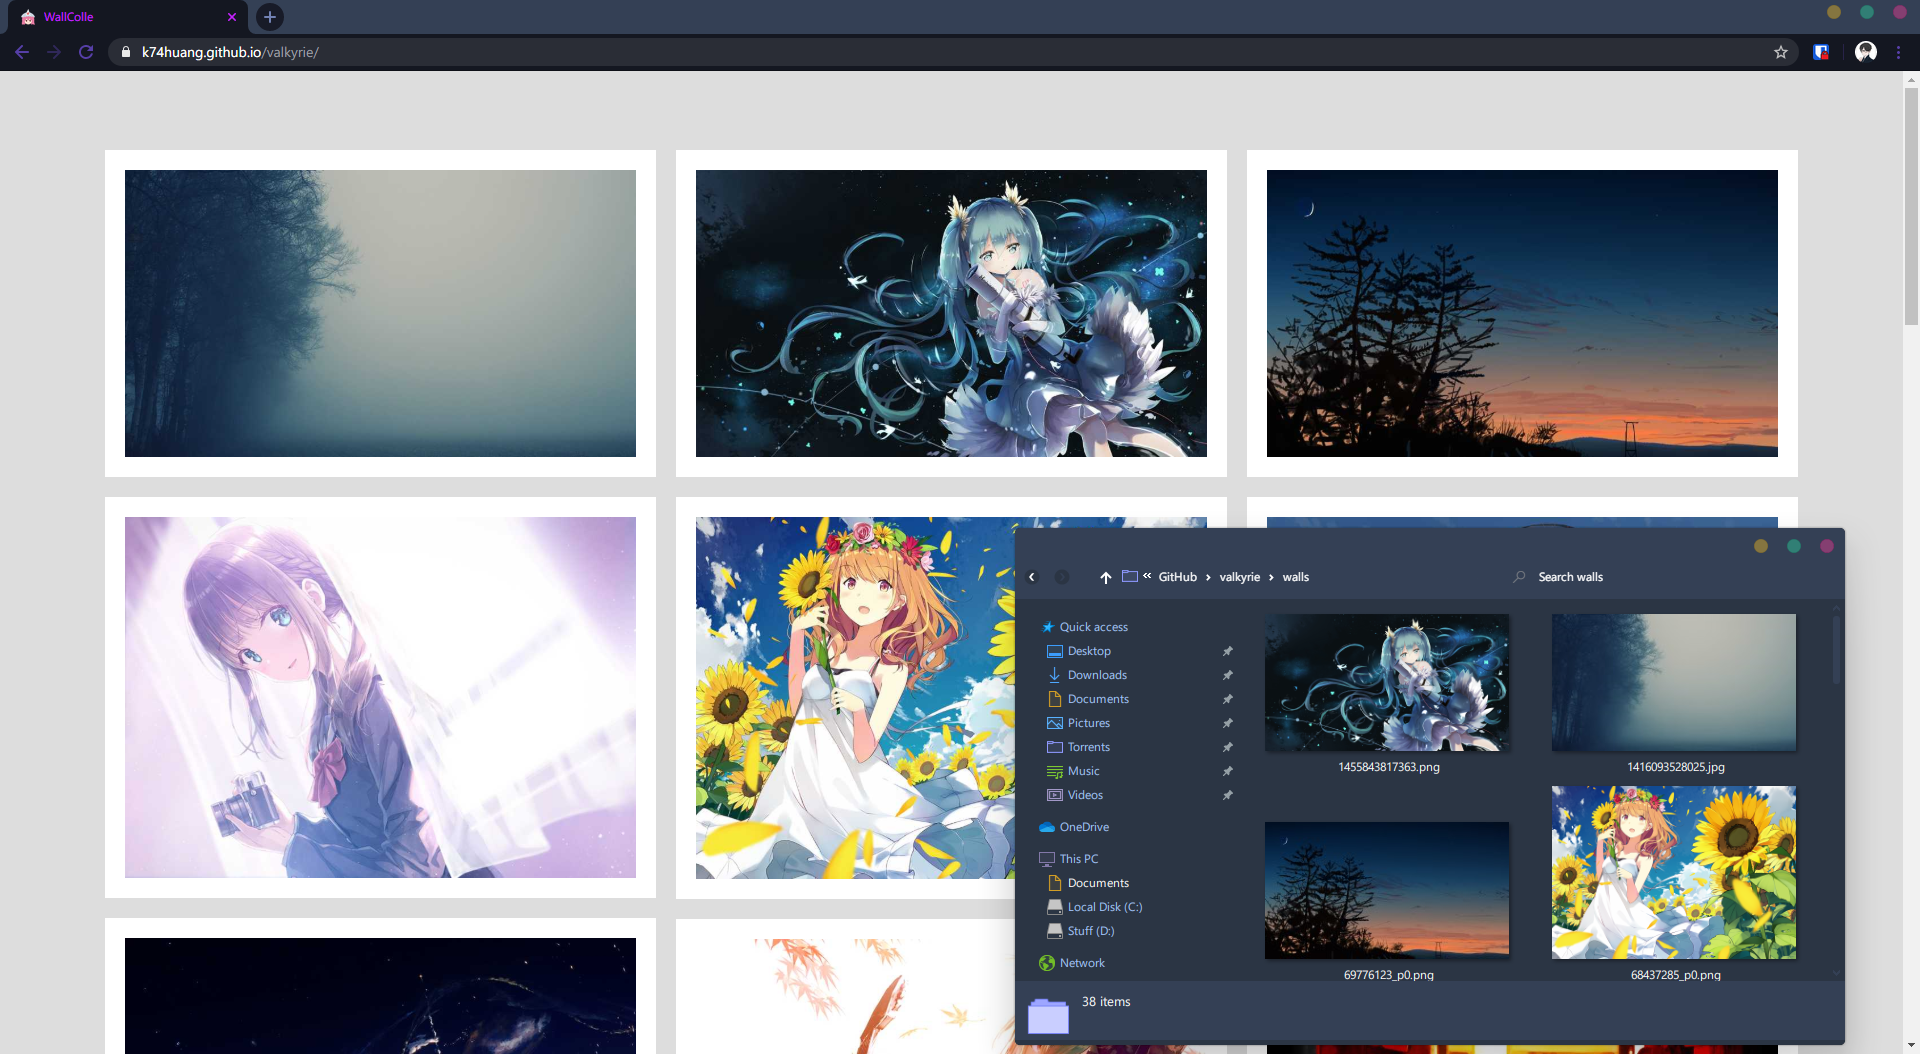1920x1054 pixels.
Task: Click the address bar URL
Action: click(x=230, y=52)
